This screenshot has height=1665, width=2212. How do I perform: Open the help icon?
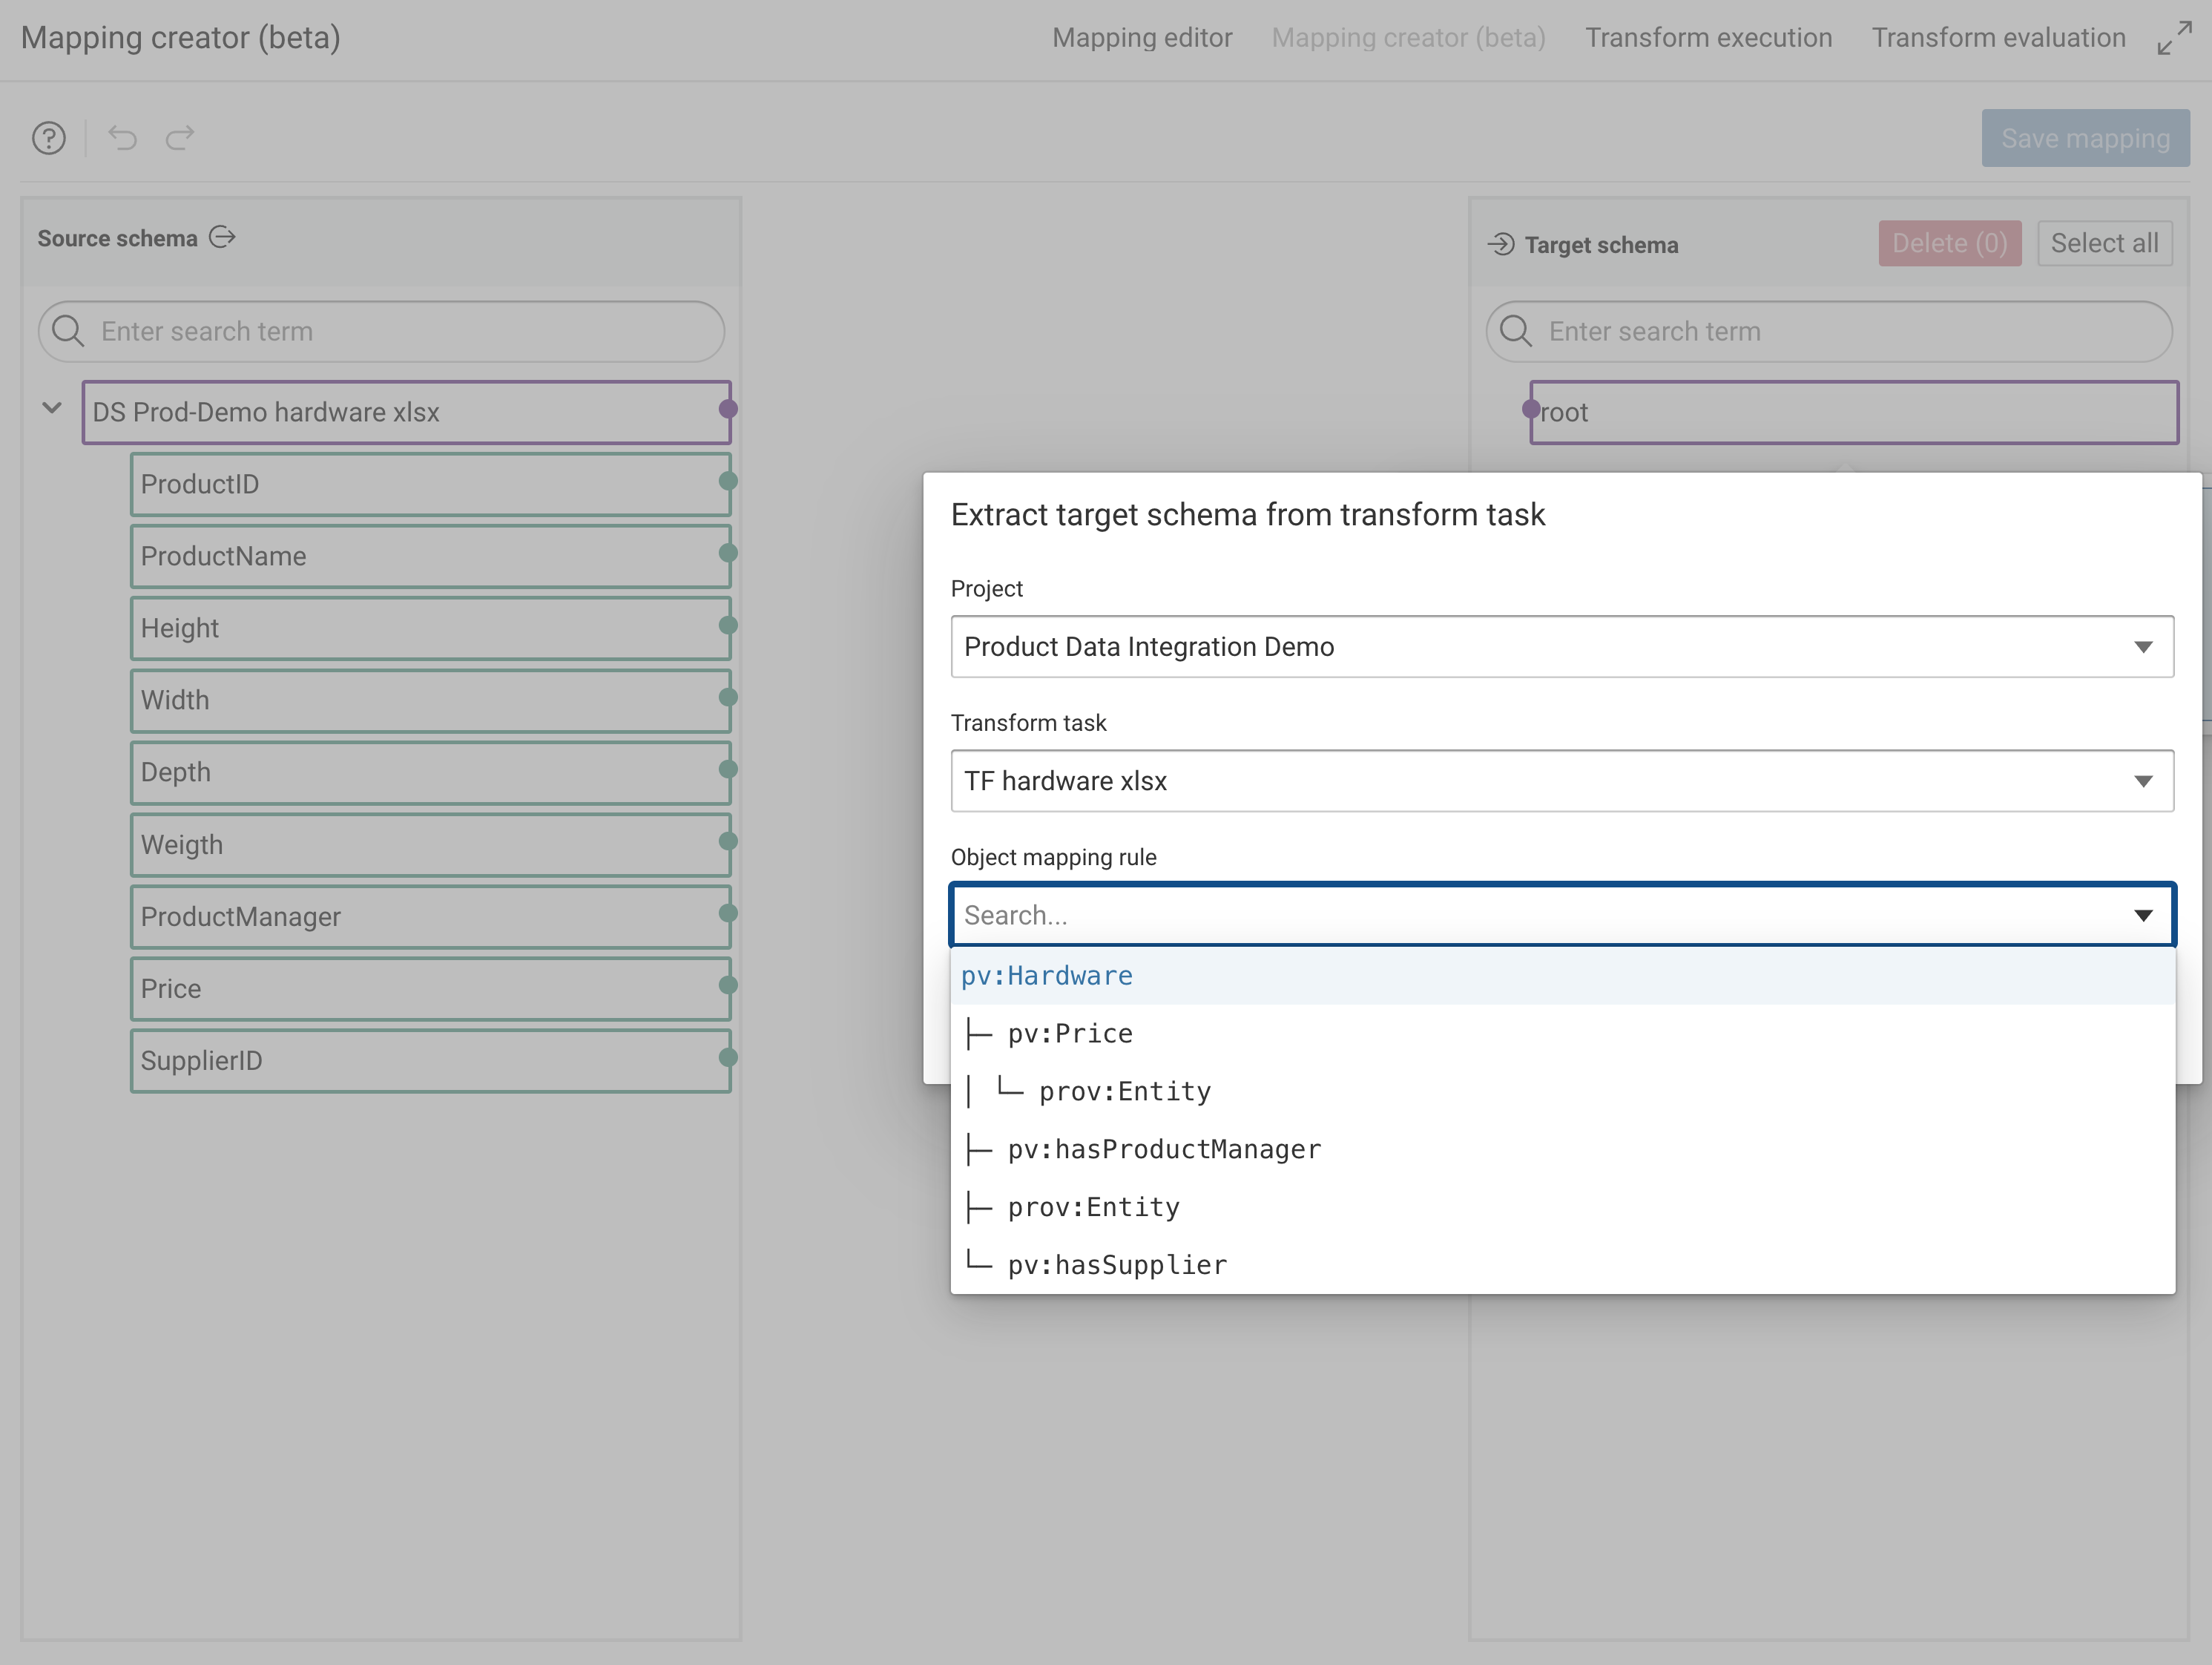48,138
